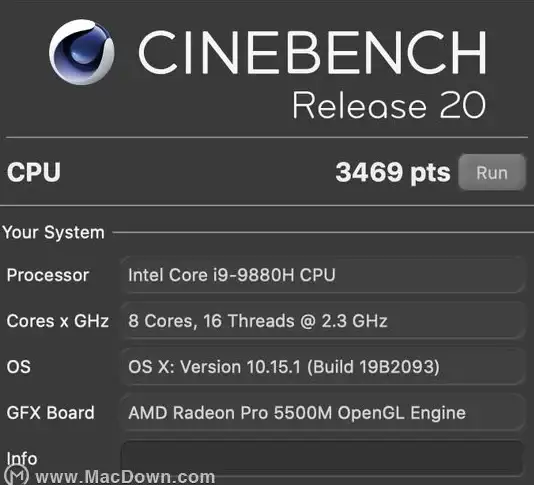Select the GFX Board Radeon Pro field

pos(323,413)
